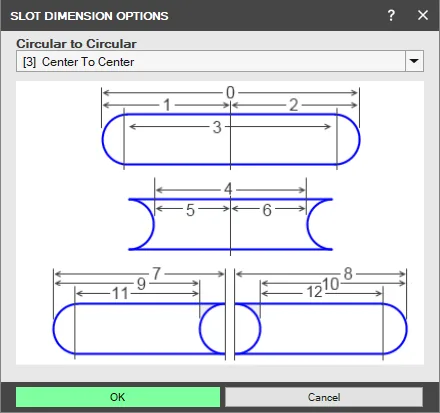Click dimension label 5 in the diagram
Image resolution: width=440 pixels, height=413 pixels.
click(190, 210)
